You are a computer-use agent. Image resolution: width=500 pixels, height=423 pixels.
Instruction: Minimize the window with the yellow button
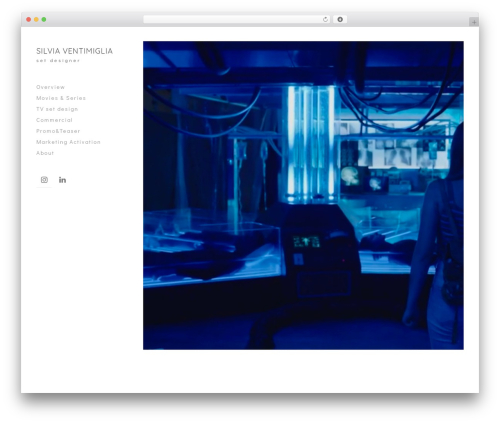(36, 20)
